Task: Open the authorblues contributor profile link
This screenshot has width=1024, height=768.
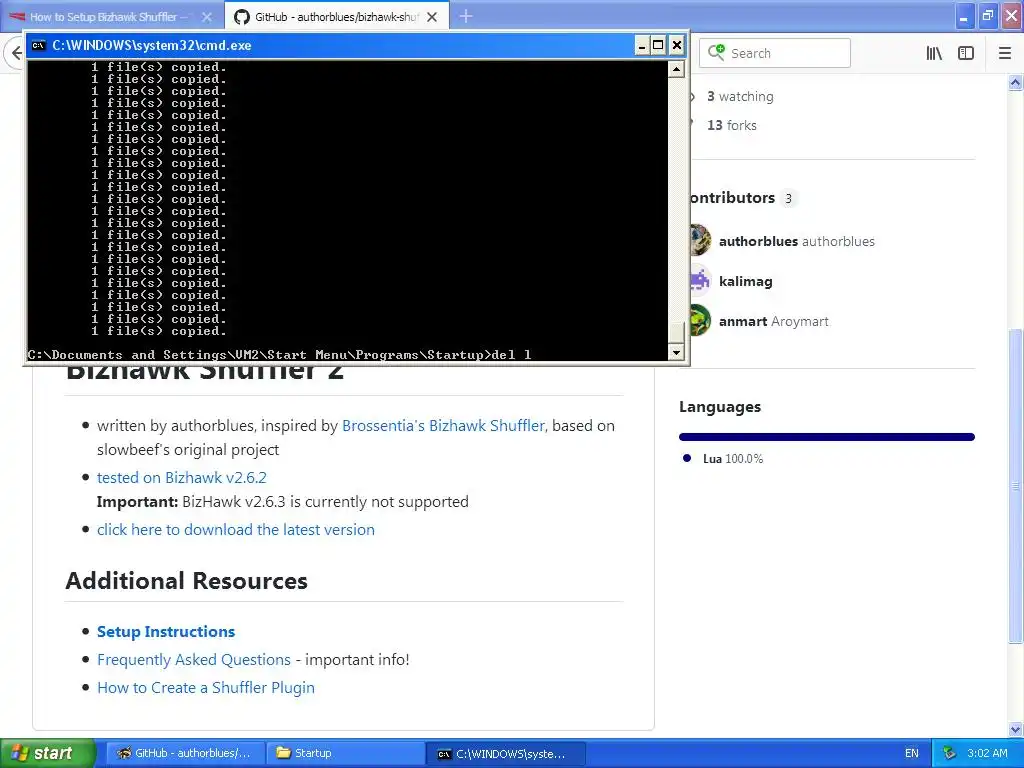Action: (x=797, y=241)
